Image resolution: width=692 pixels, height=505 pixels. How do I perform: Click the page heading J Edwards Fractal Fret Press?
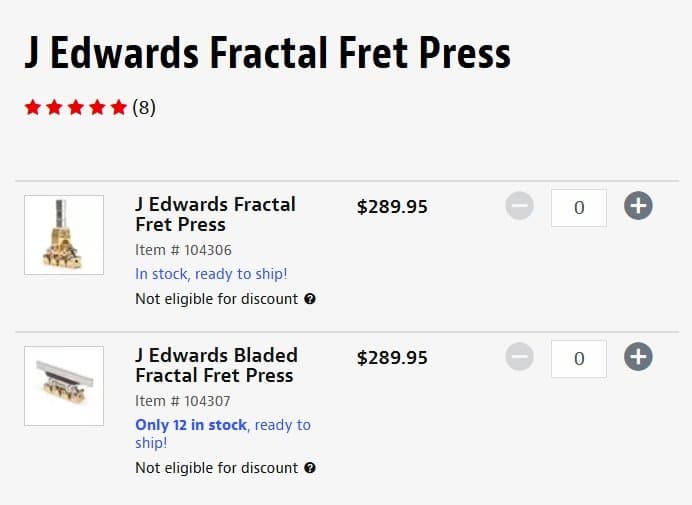pos(267,52)
